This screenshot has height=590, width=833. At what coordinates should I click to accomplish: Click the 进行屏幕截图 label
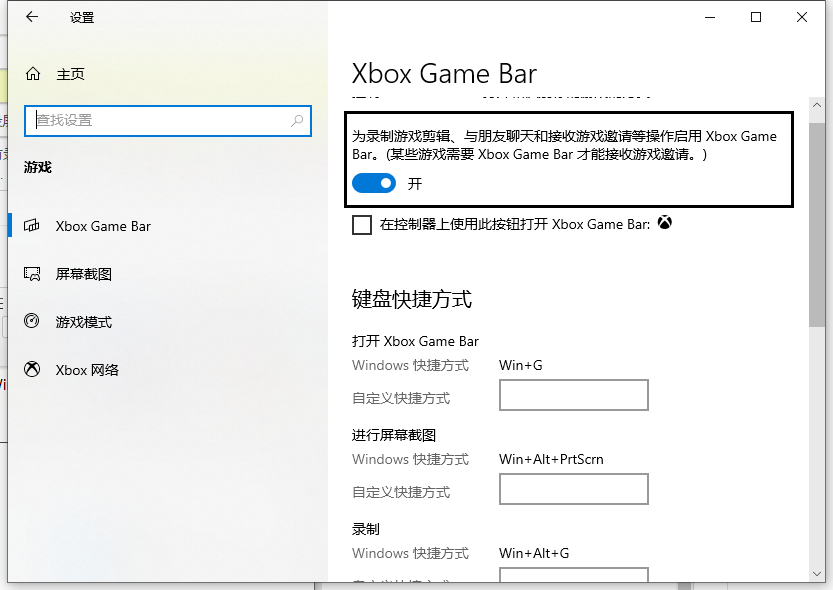tap(394, 435)
